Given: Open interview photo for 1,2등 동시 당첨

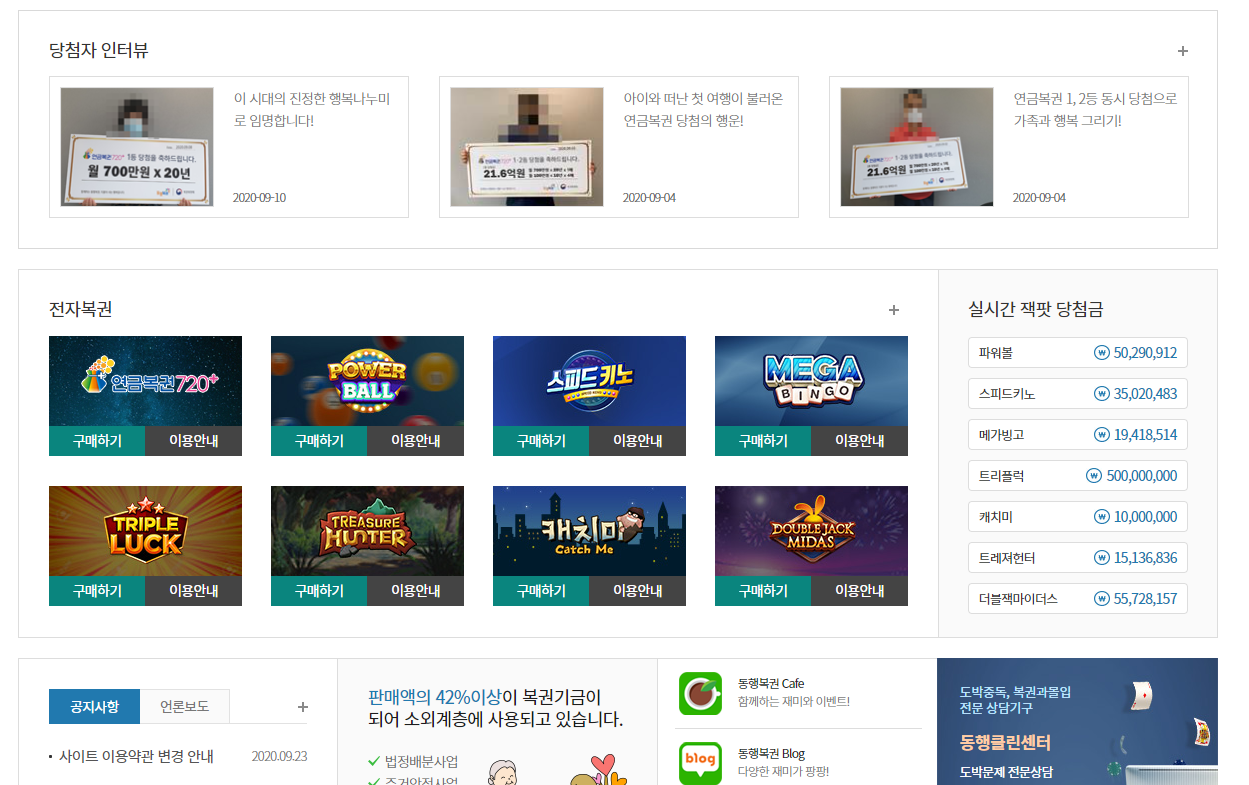Looking at the screenshot, I should (917, 147).
